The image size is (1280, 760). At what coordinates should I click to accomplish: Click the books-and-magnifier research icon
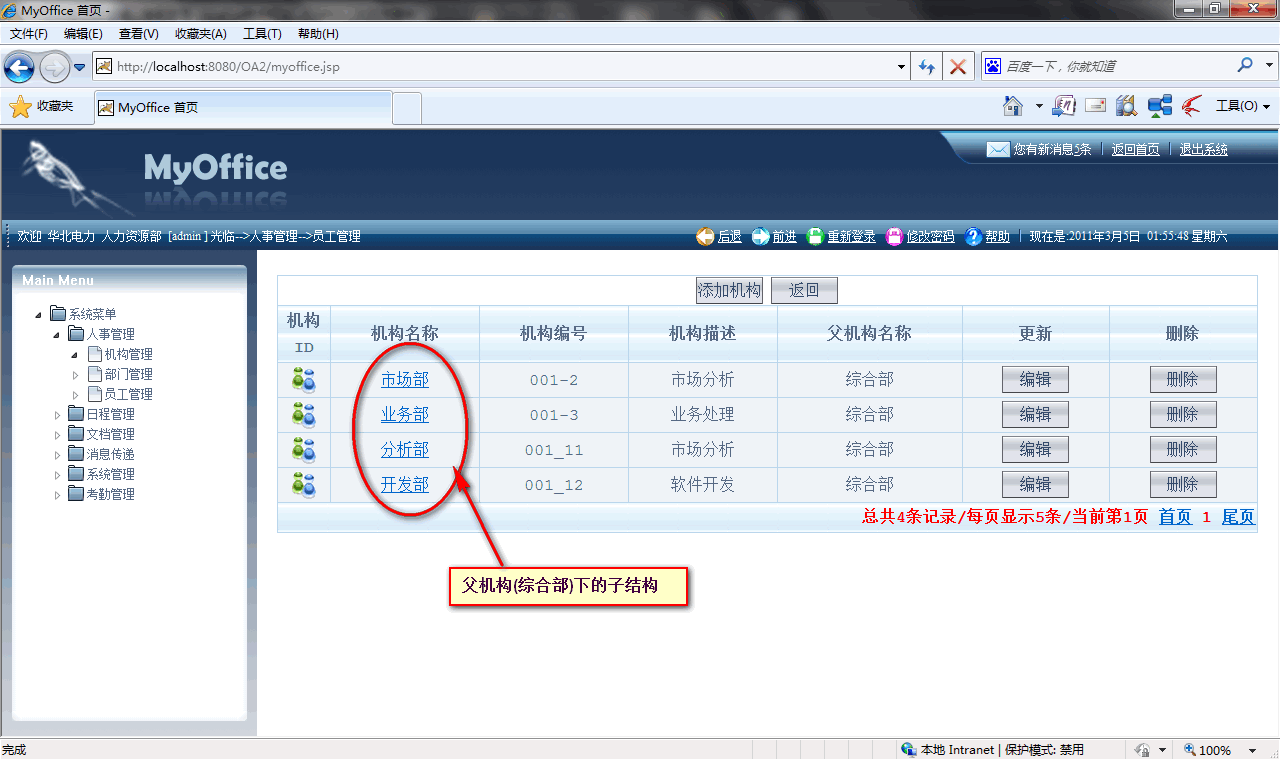tap(1127, 105)
